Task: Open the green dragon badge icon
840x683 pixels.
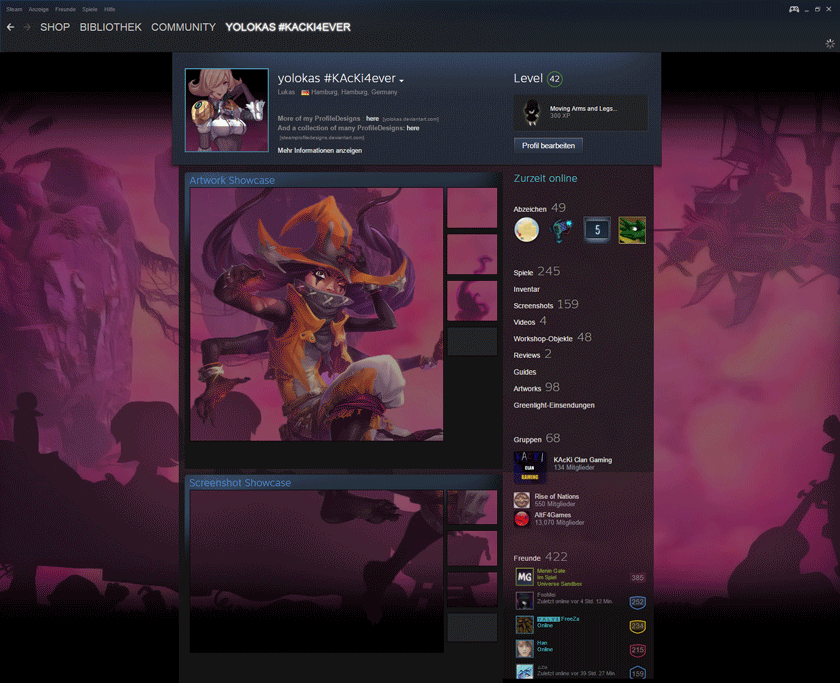Action: pos(632,230)
